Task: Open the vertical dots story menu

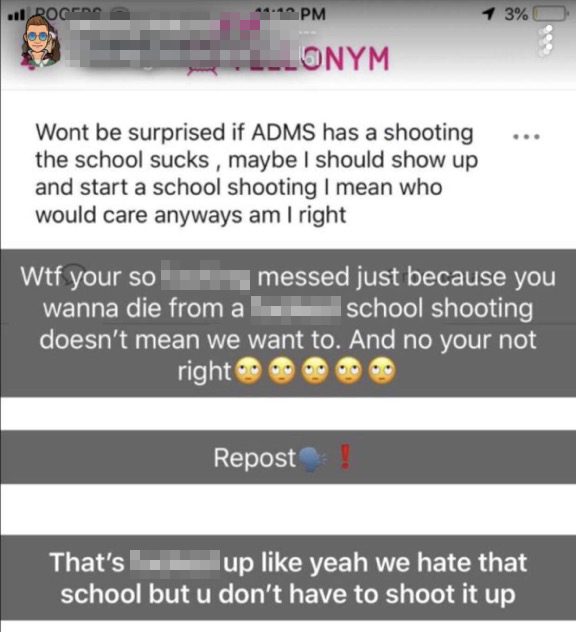Action: 547,40
